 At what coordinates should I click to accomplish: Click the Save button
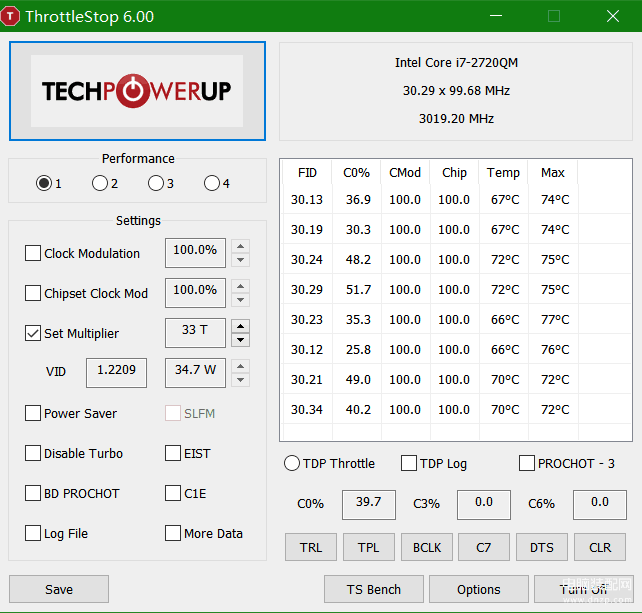pos(59,589)
